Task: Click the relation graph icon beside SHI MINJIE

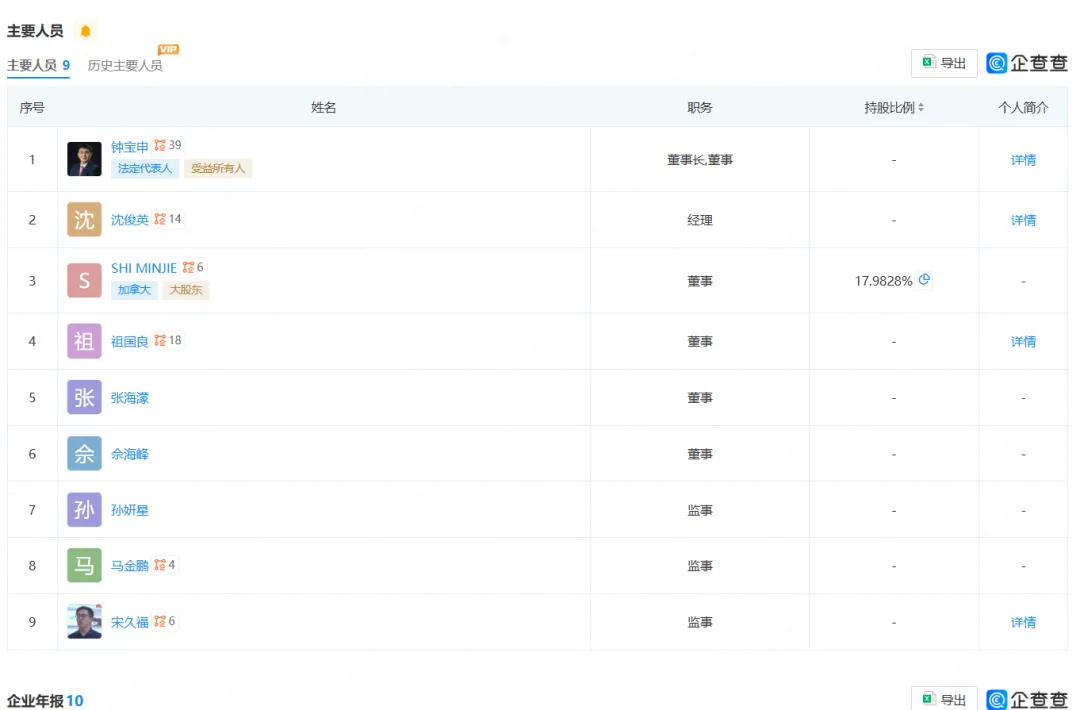Action: (x=188, y=268)
